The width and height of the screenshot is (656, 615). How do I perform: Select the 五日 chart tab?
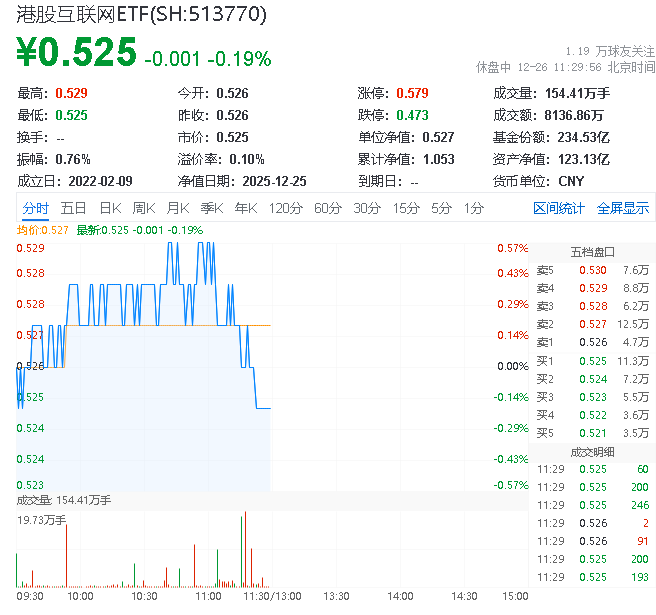tap(73, 208)
